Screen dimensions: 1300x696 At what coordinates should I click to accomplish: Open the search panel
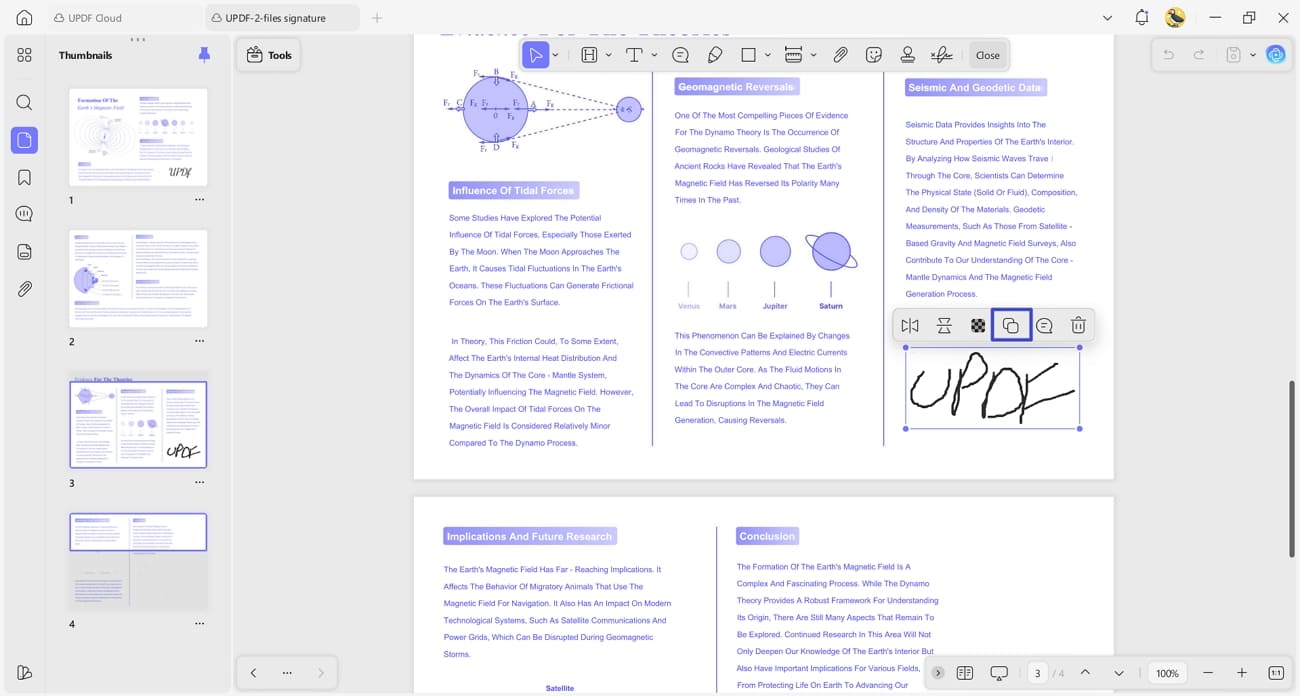[24, 102]
